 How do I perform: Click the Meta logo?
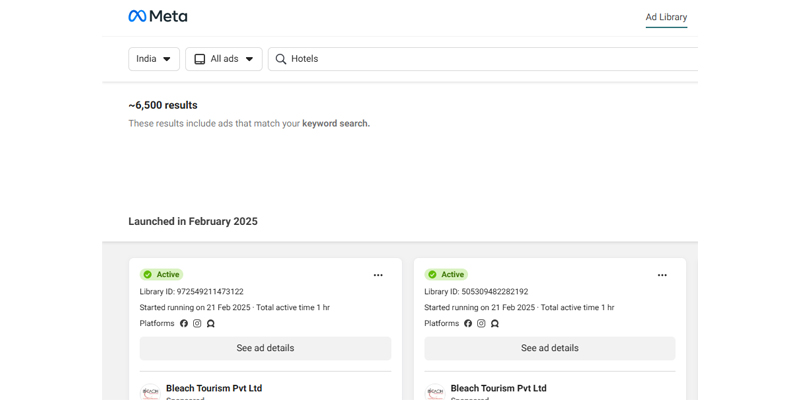[158, 16]
